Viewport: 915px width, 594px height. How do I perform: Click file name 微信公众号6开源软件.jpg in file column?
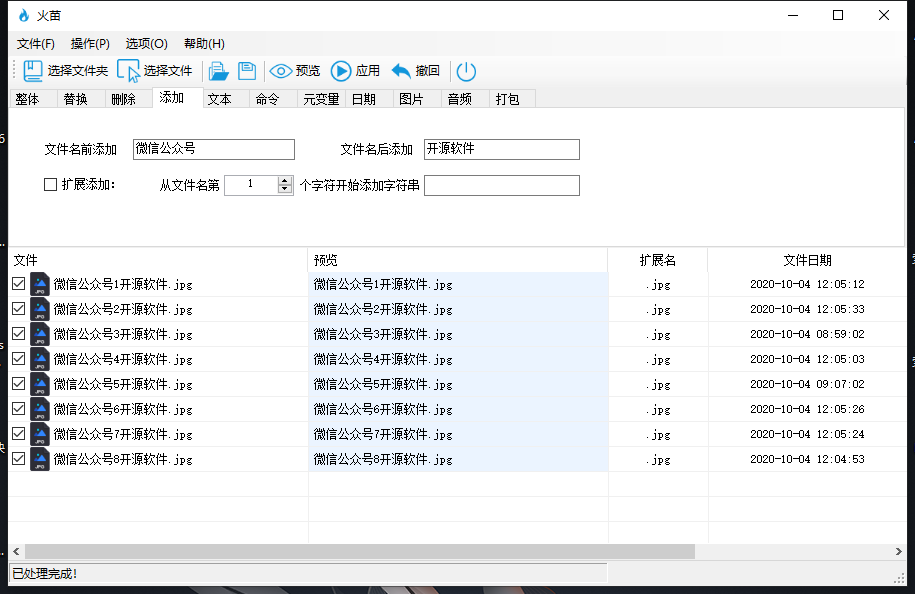123,410
